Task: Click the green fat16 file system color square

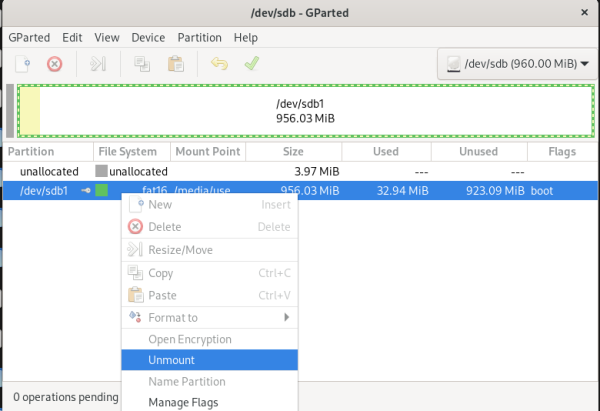Action: (101, 190)
